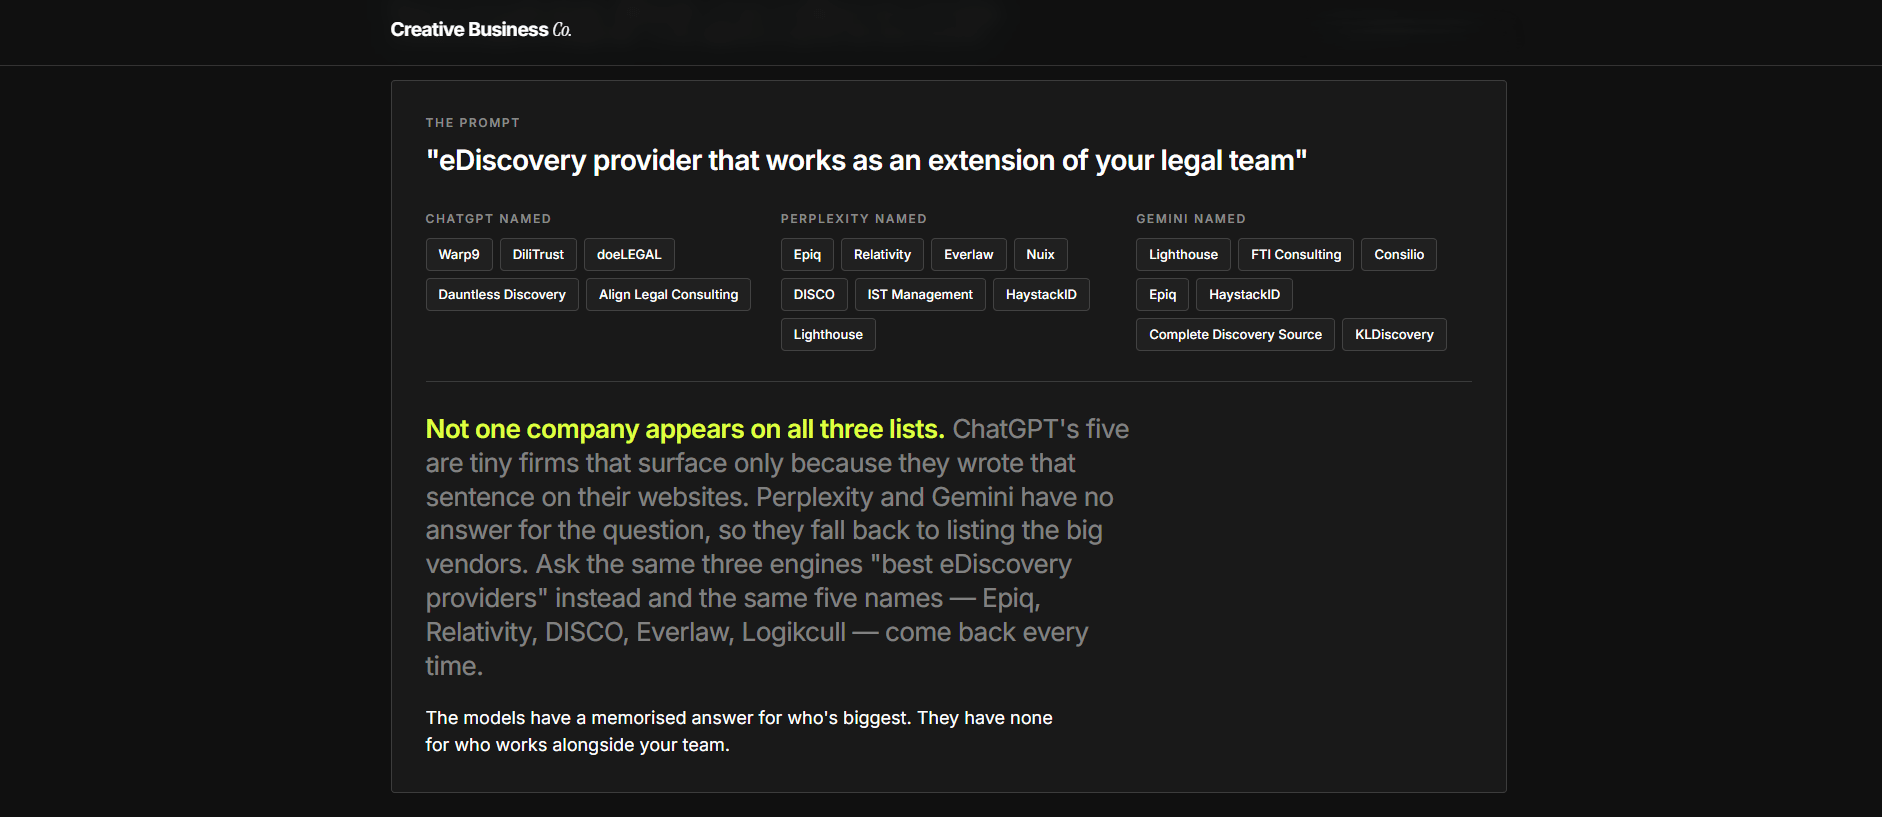Viewport: 1882px width, 817px height.
Task: Select the FTI Consulting tag
Action: tap(1296, 255)
